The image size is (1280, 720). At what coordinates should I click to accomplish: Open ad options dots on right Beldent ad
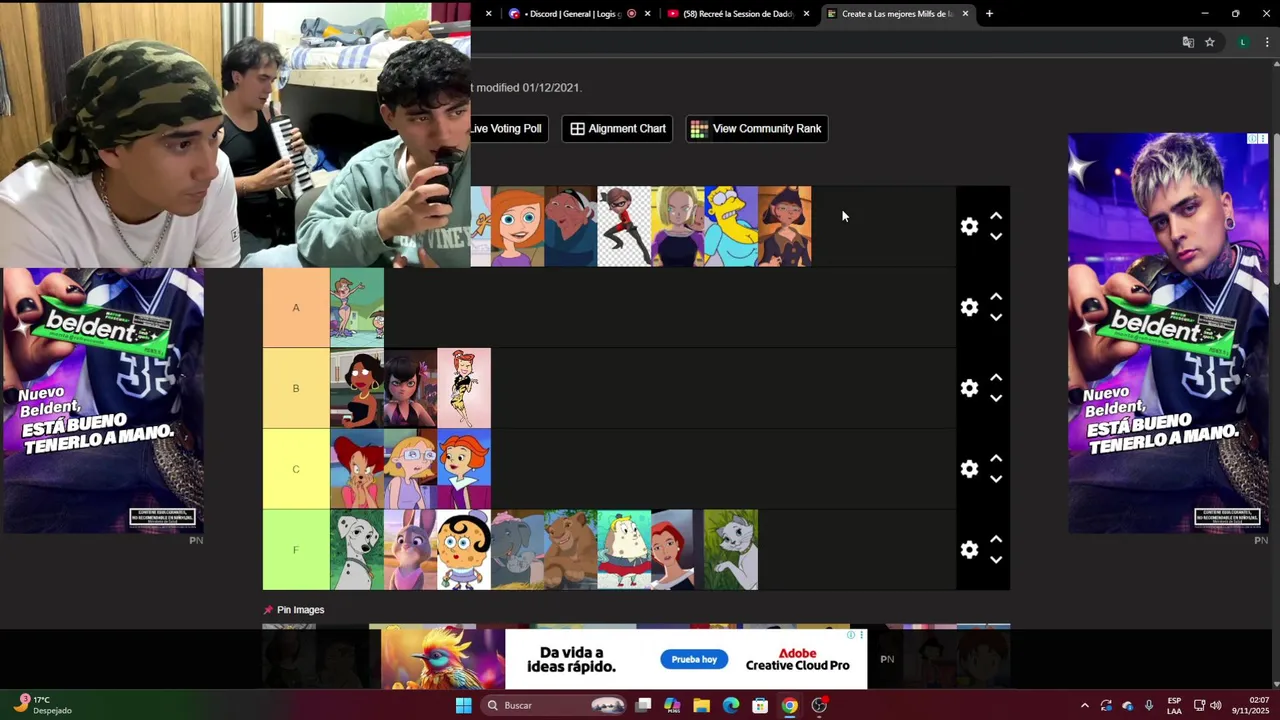click(x=1263, y=139)
